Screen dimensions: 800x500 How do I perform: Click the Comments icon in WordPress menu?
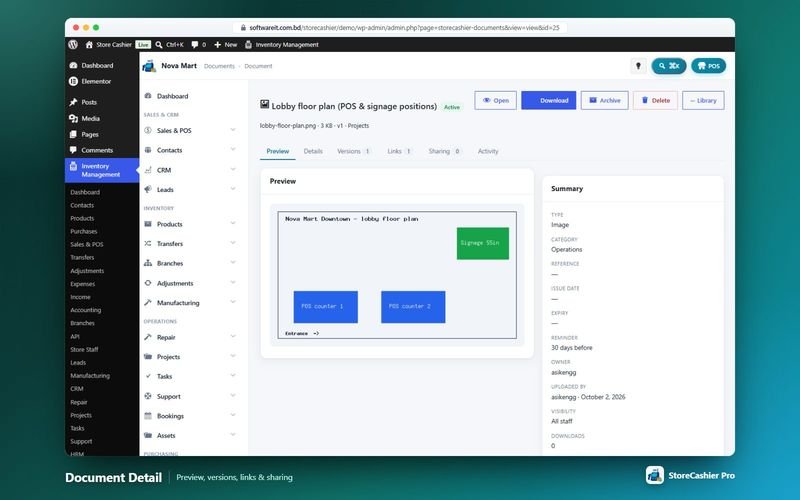(x=73, y=150)
